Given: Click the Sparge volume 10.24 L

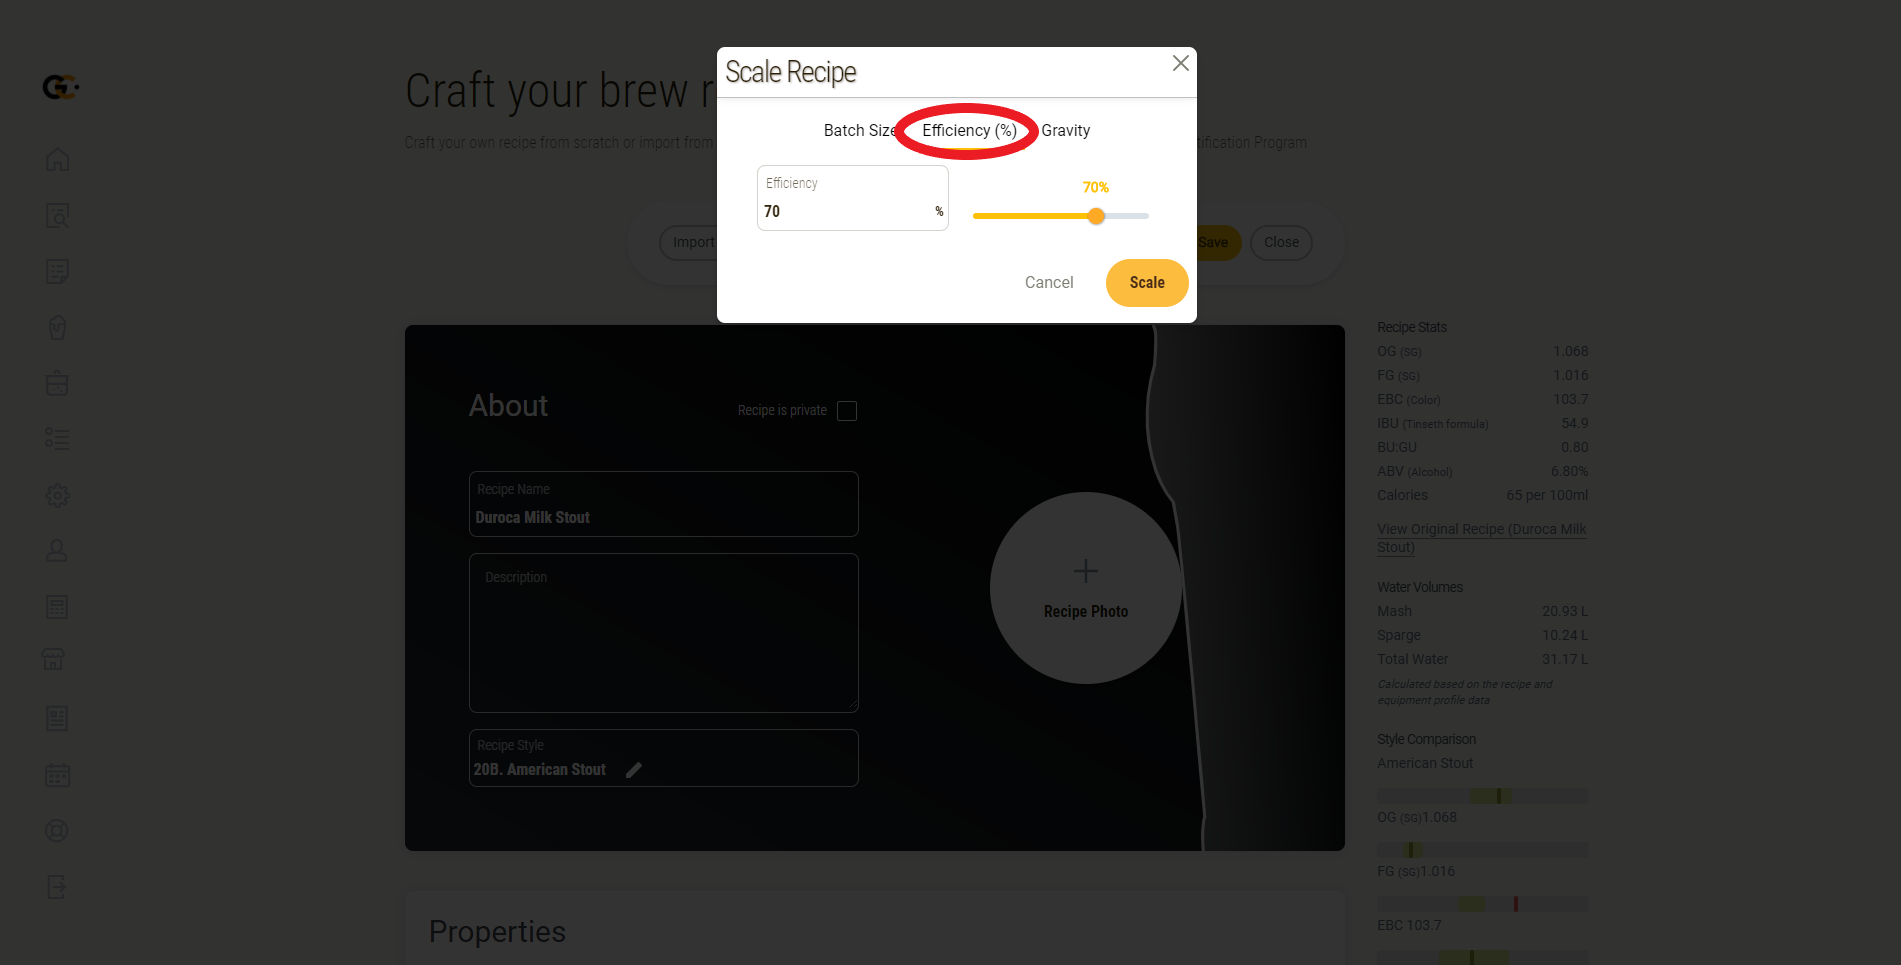Looking at the screenshot, I should 1565,636.
